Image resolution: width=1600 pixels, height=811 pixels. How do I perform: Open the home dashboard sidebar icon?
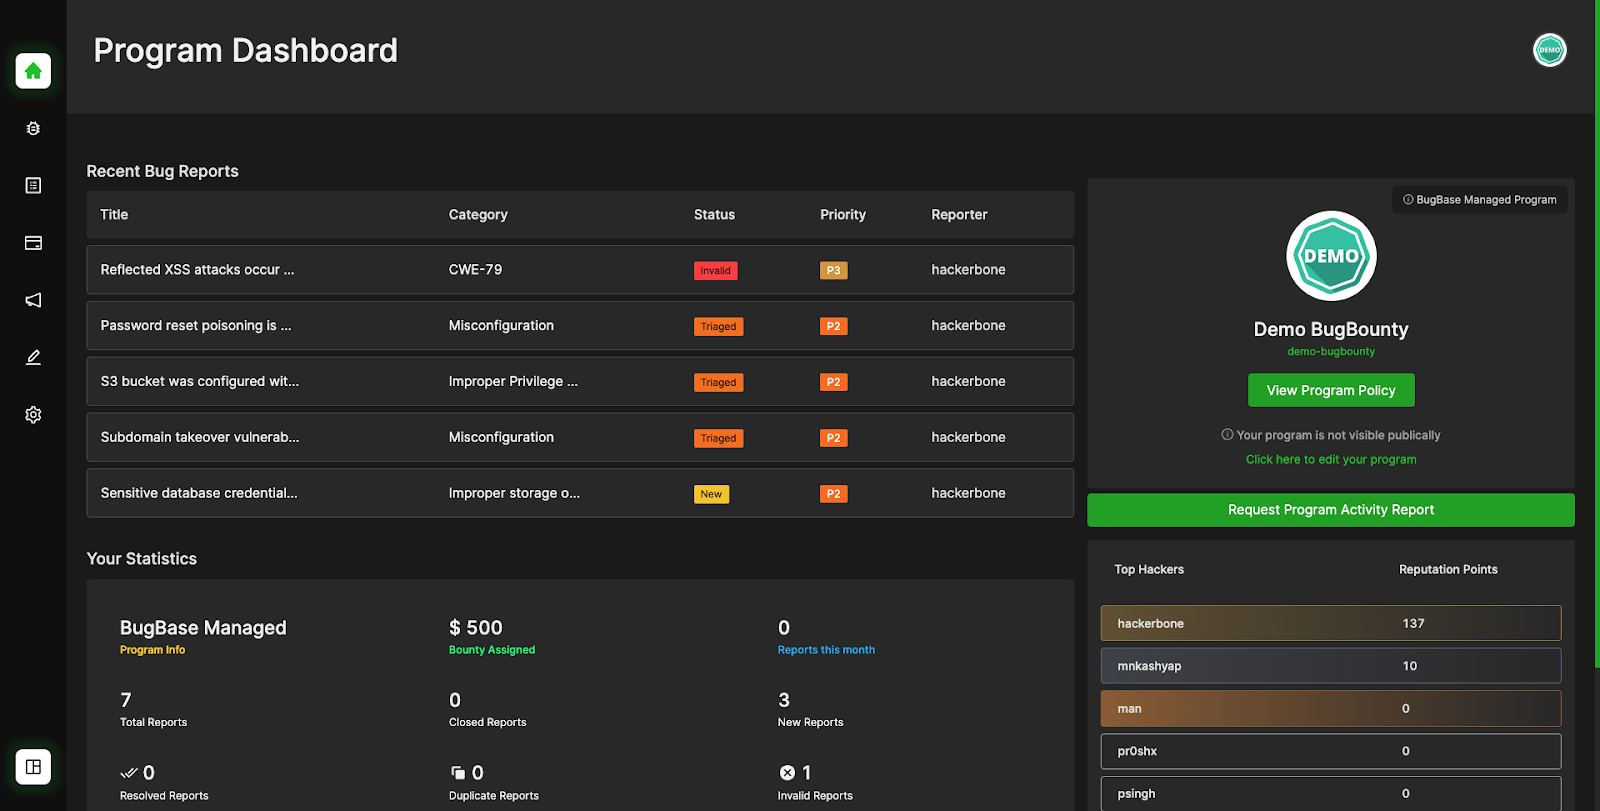point(33,71)
